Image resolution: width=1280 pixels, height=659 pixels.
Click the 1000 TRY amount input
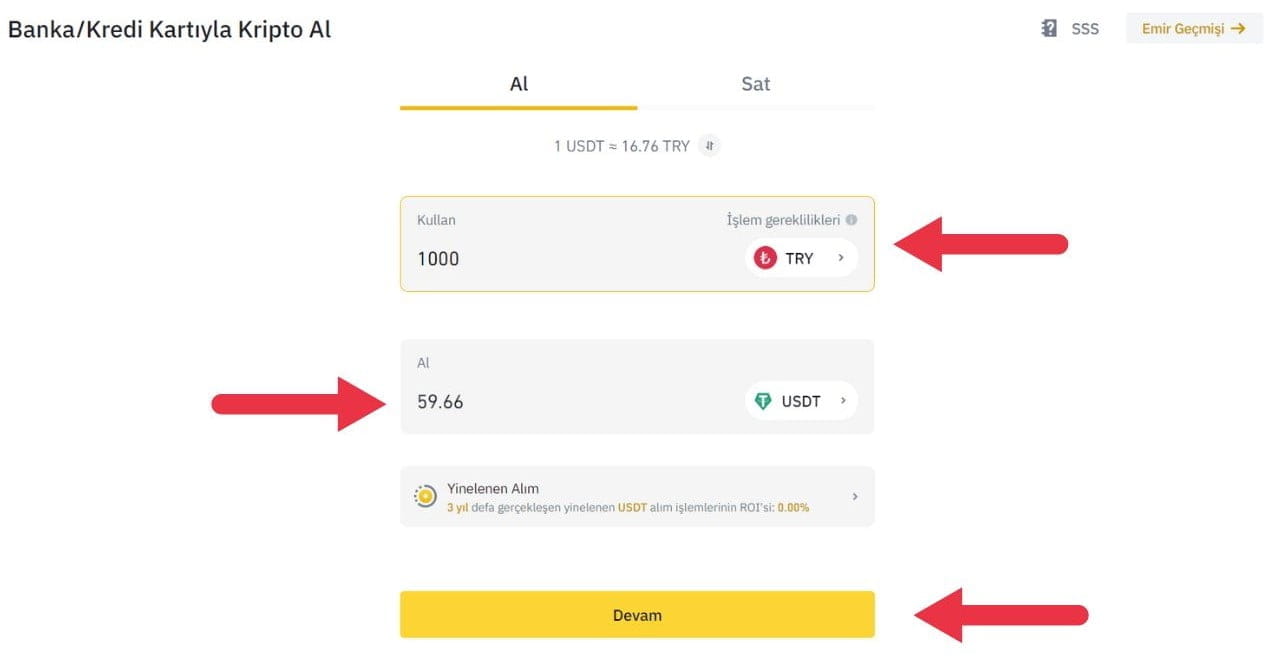tap(438, 258)
